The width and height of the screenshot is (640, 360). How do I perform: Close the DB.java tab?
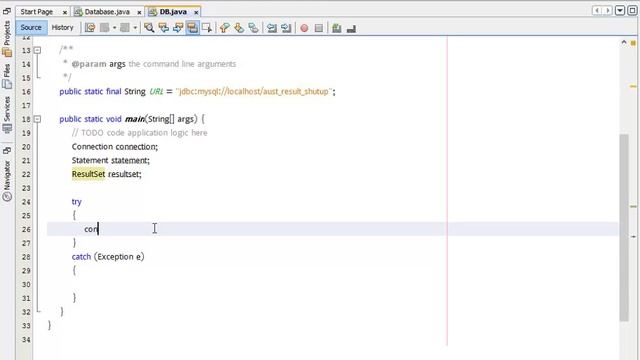point(196,13)
